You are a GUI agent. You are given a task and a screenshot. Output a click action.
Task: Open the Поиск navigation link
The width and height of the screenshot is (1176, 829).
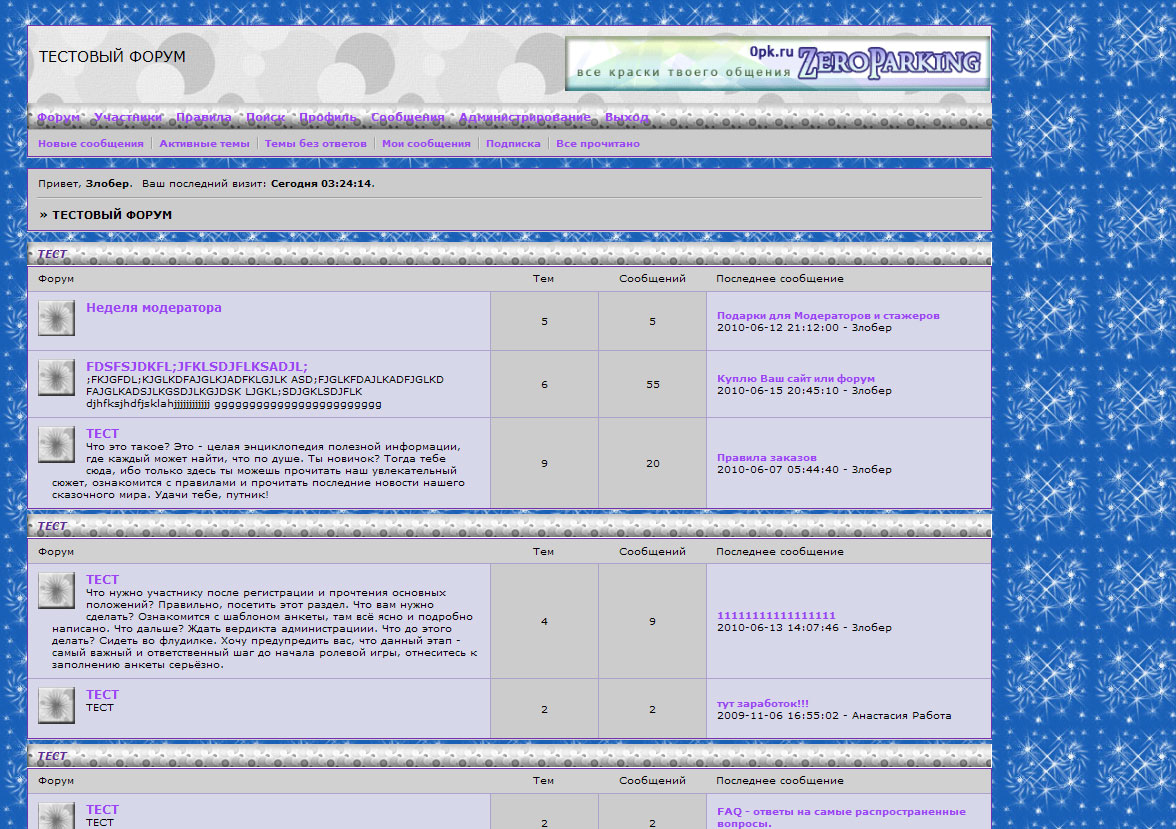tap(265, 117)
